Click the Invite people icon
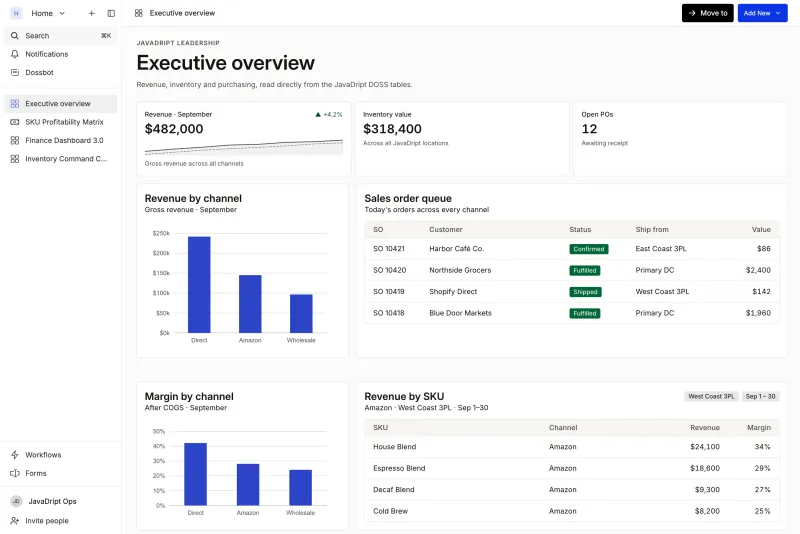The image size is (800, 534). tap(15, 521)
